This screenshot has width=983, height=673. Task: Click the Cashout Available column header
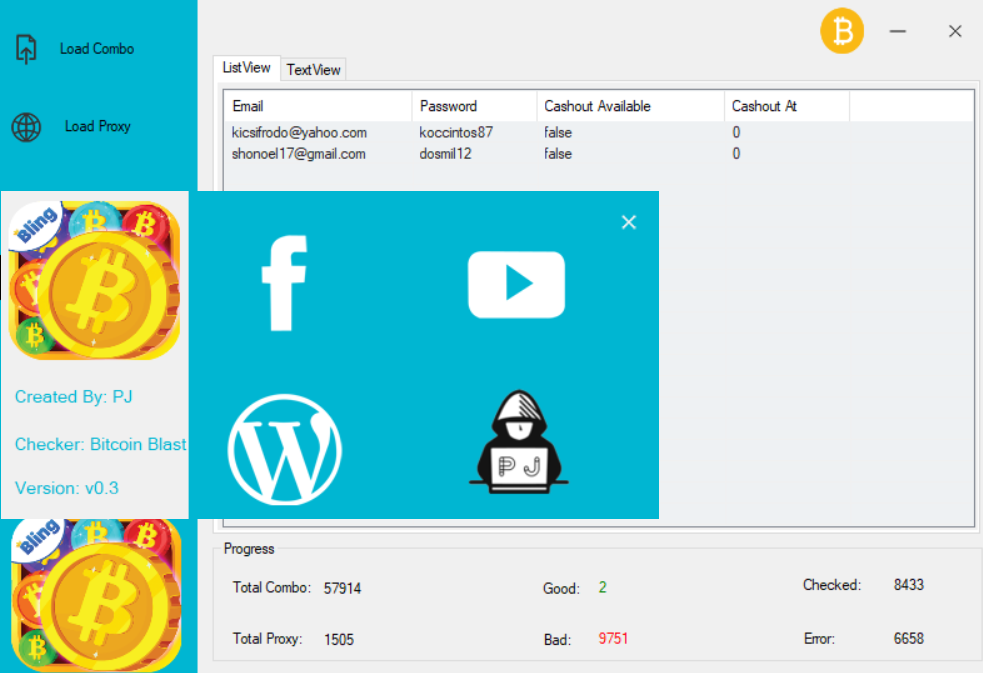631,106
